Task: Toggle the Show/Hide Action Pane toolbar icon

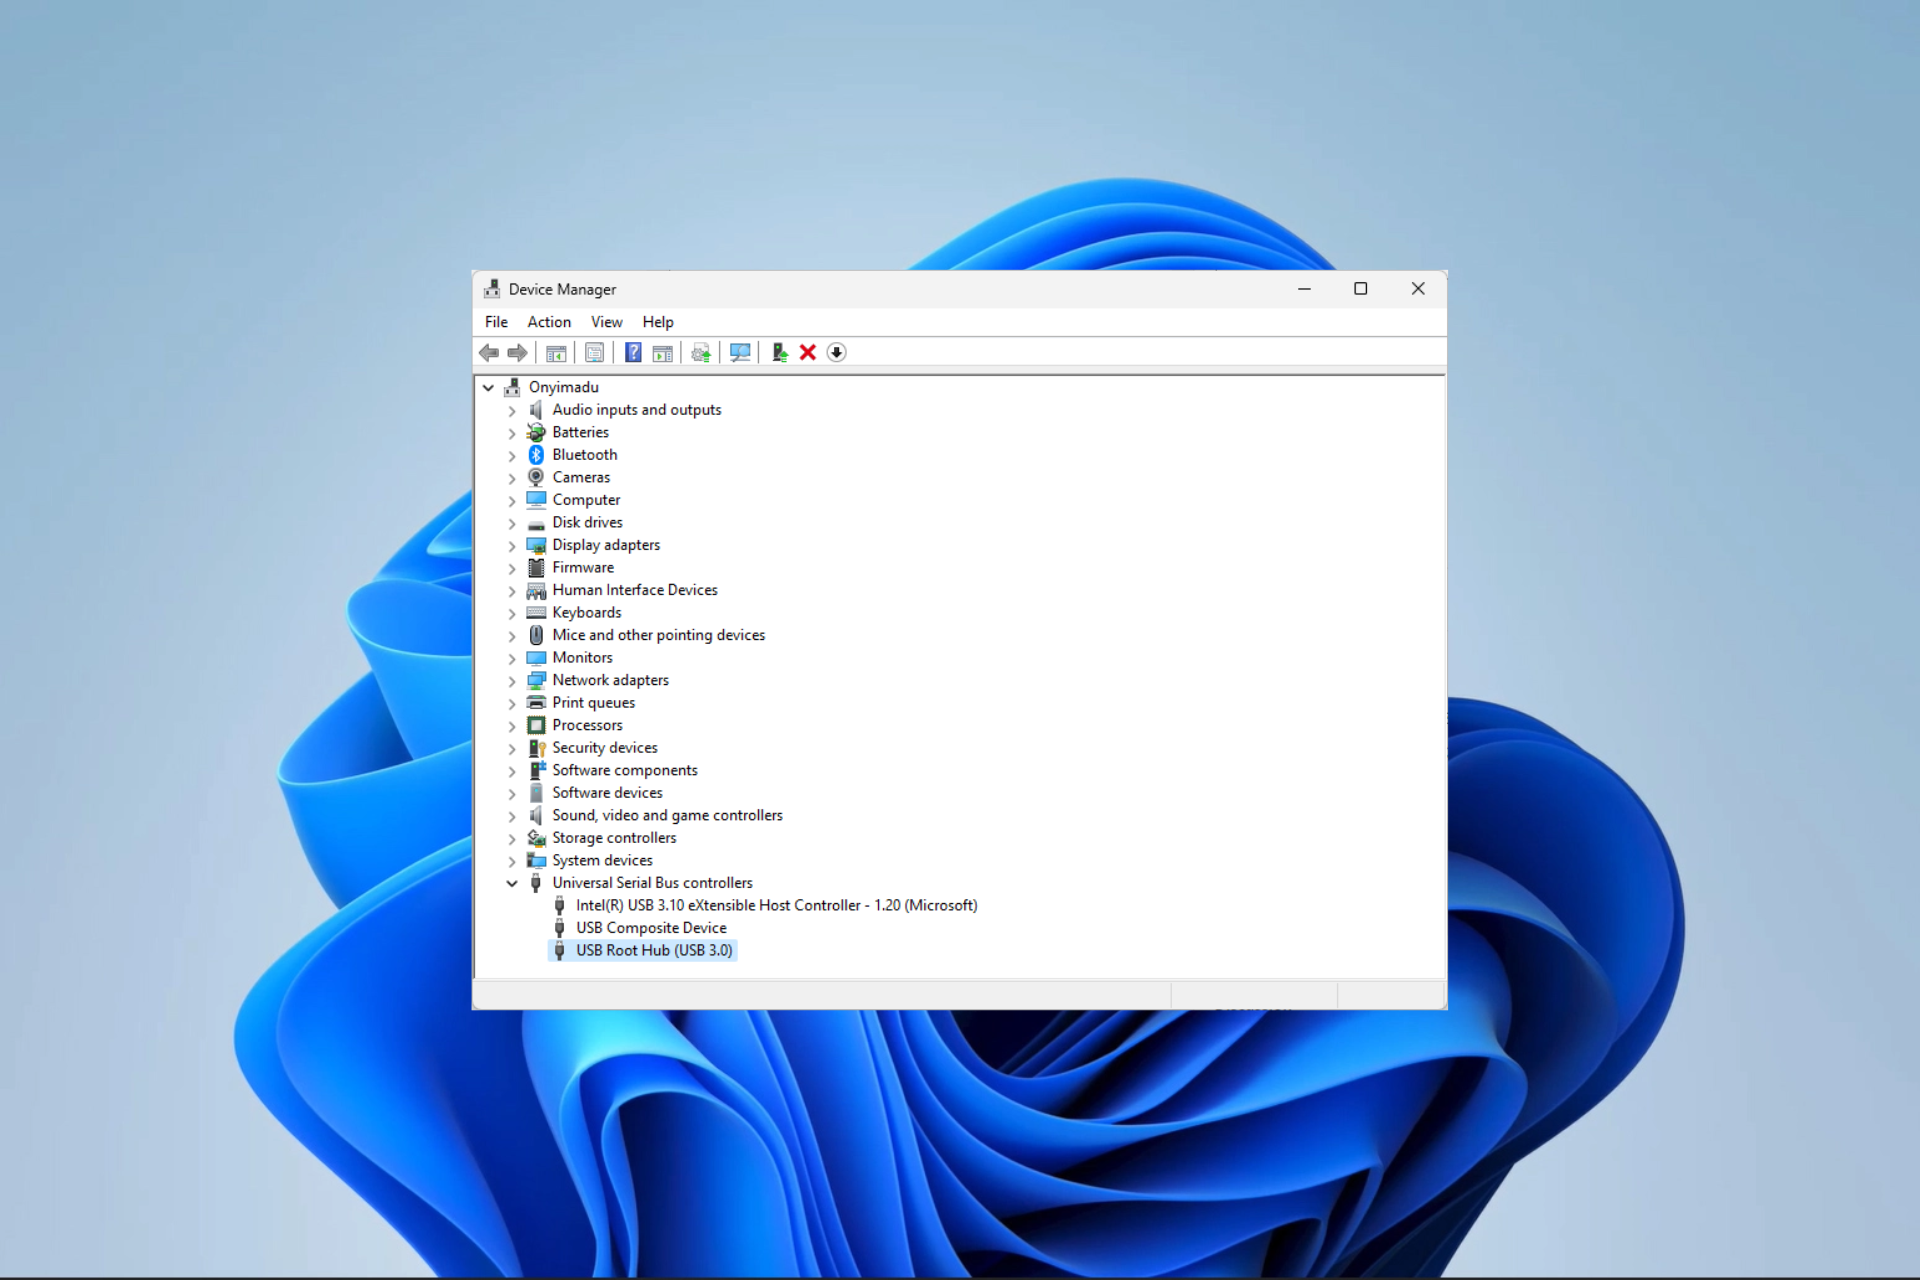Action: click(x=662, y=352)
